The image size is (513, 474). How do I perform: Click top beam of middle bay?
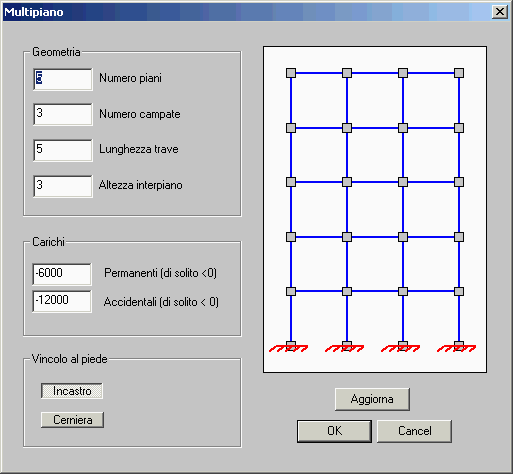click(375, 73)
